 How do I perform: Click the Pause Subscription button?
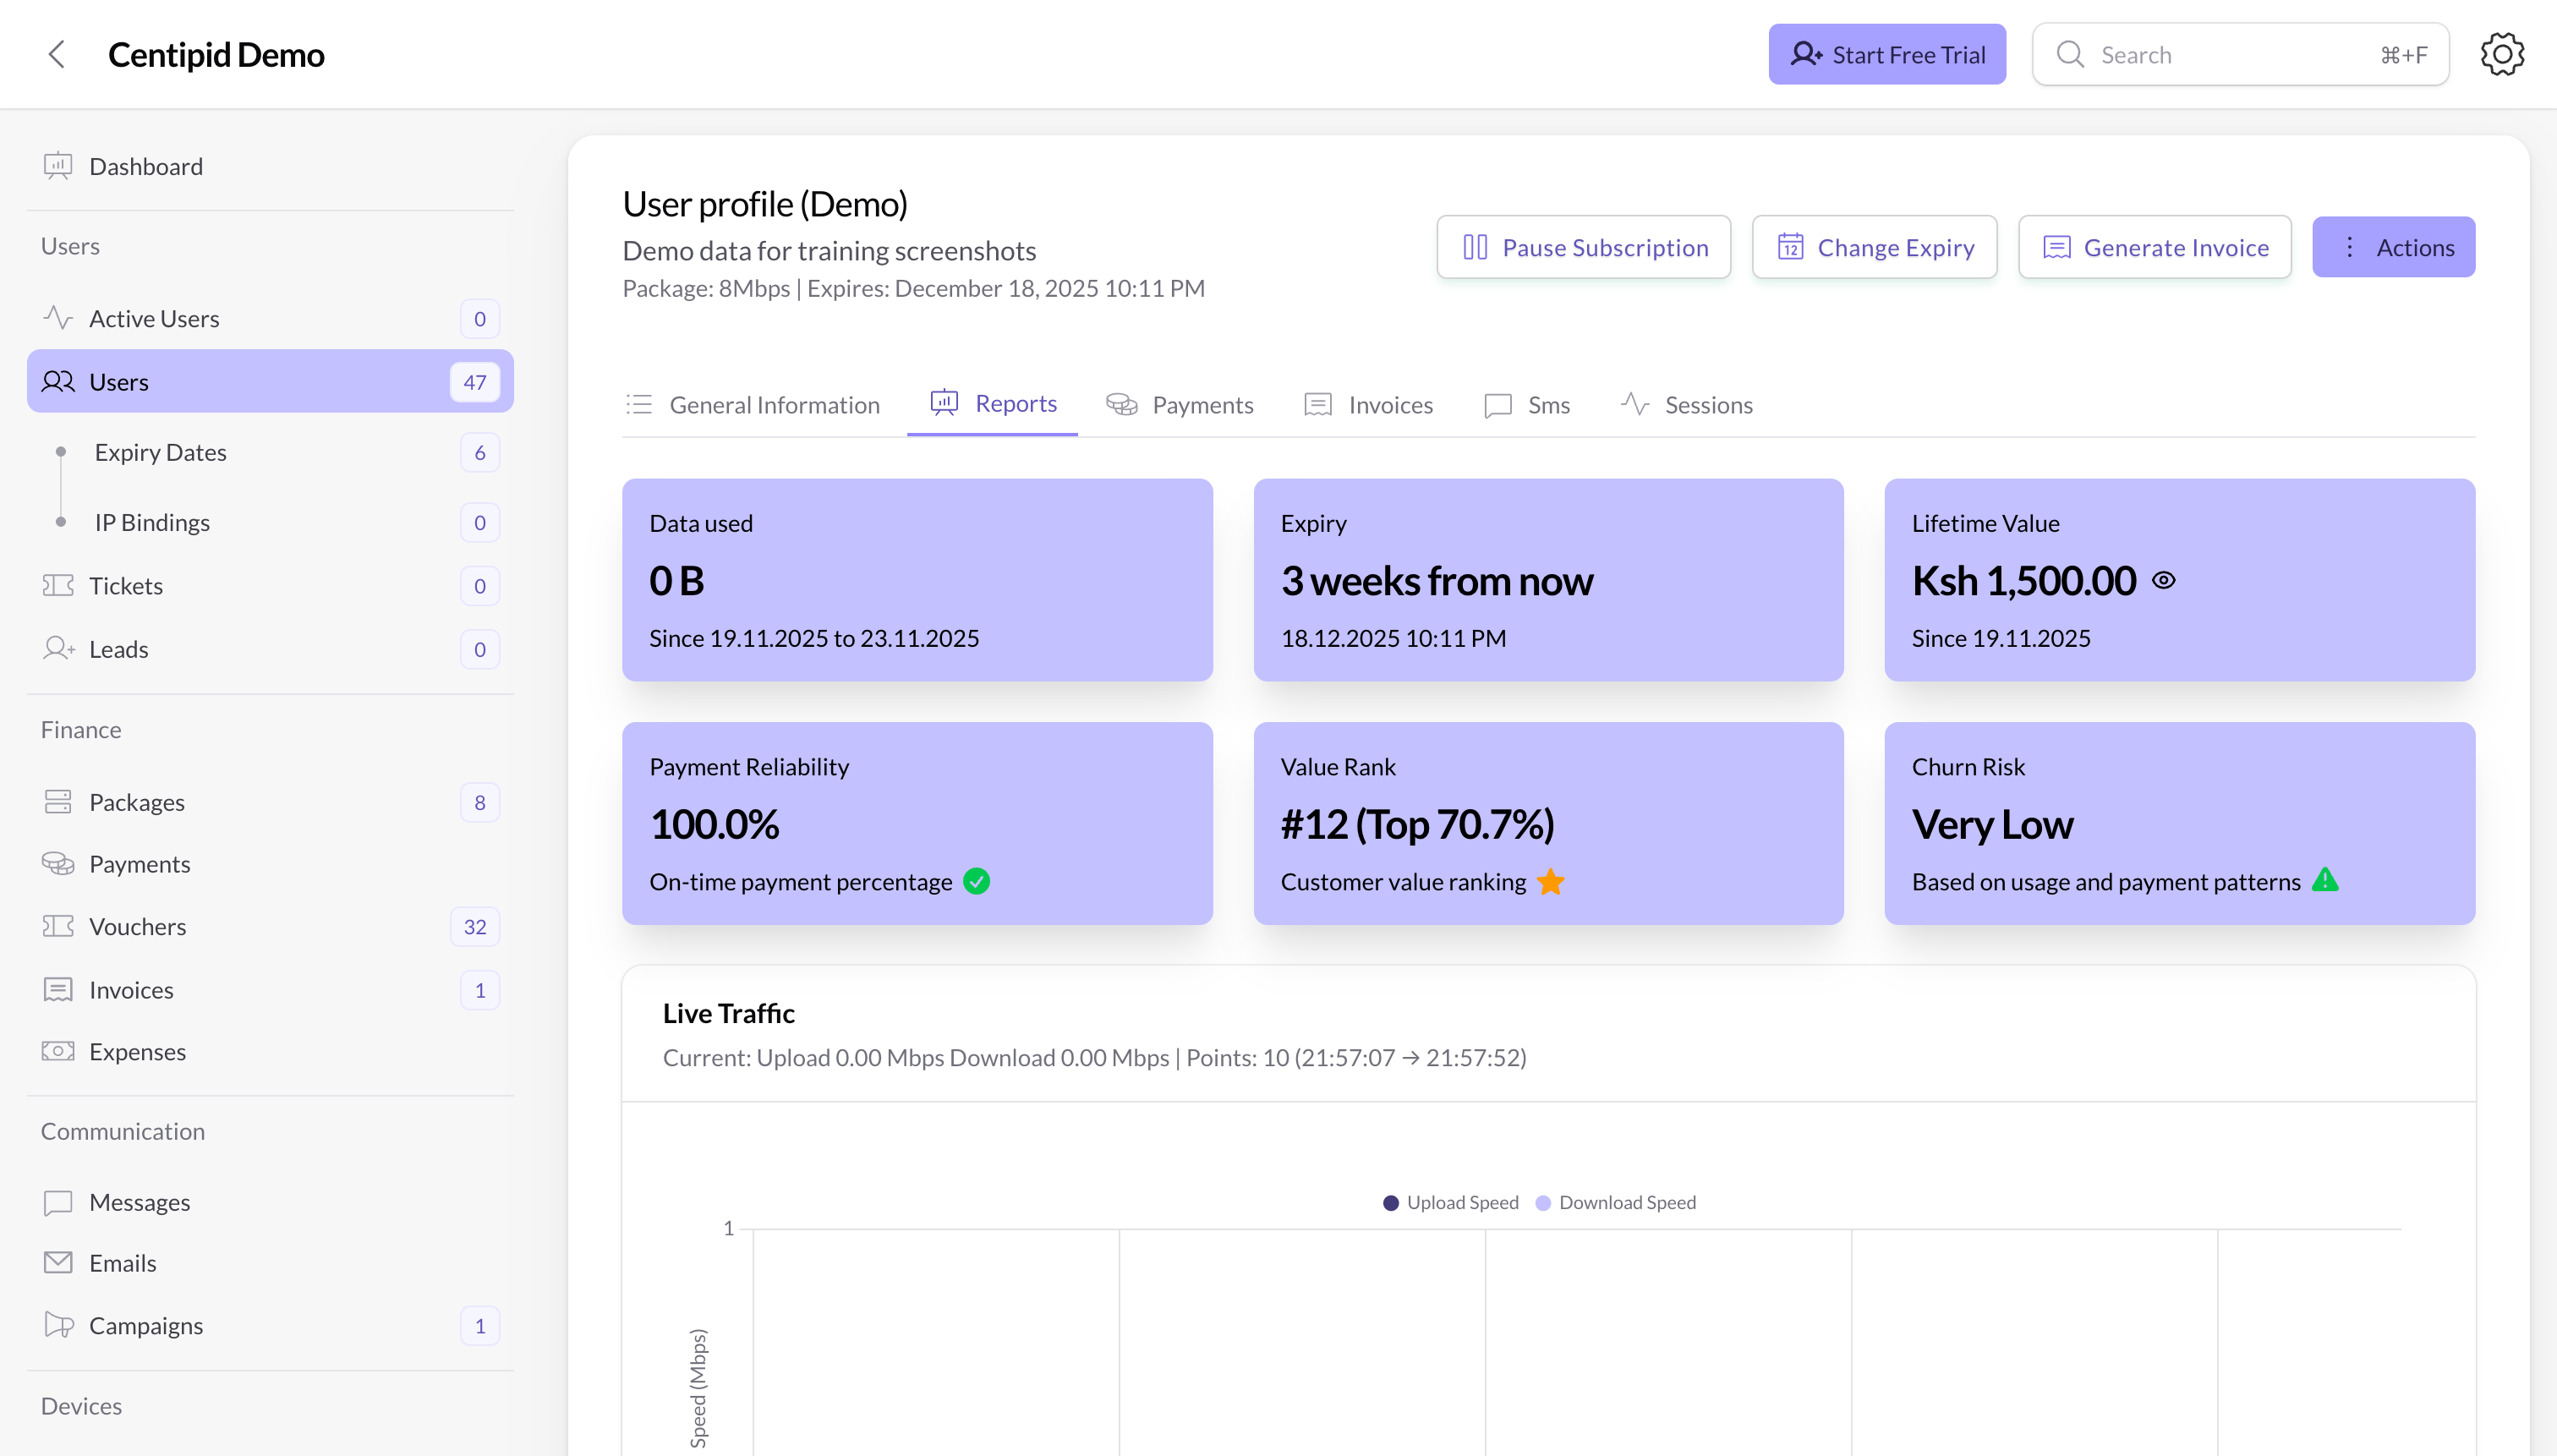coord(1583,246)
